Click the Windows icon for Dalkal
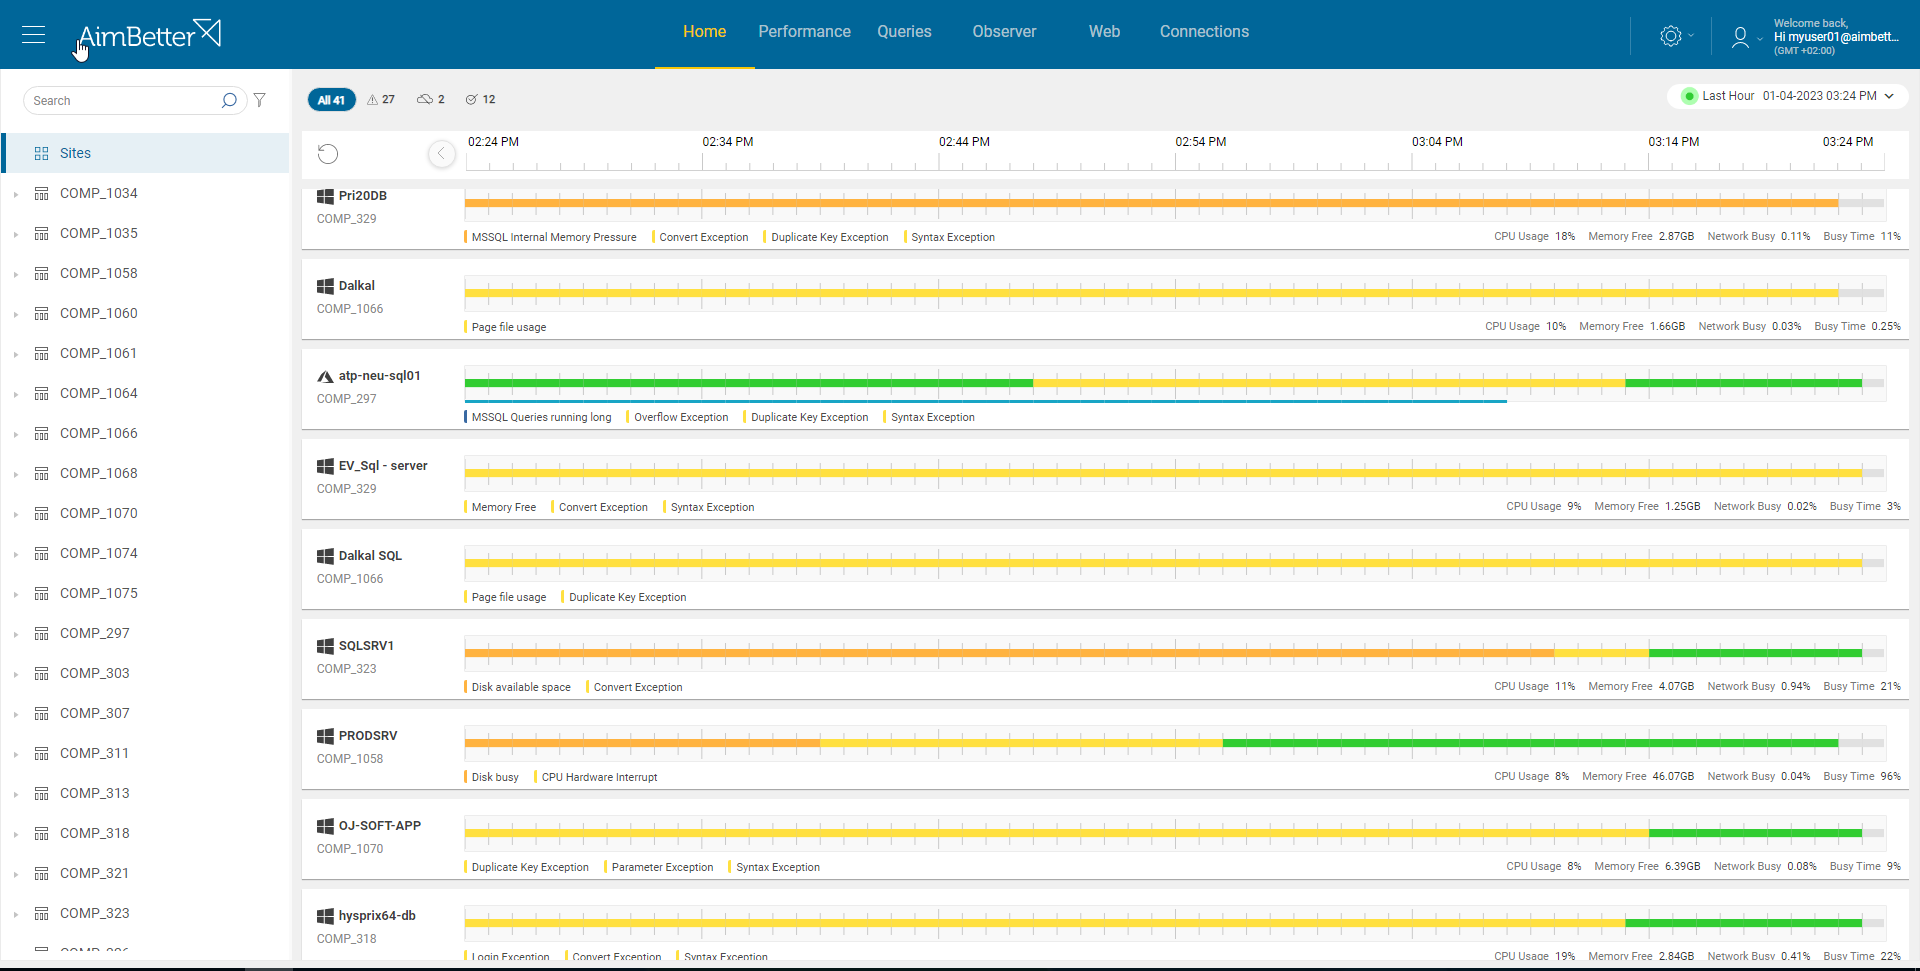This screenshot has width=1920, height=971. [325, 286]
